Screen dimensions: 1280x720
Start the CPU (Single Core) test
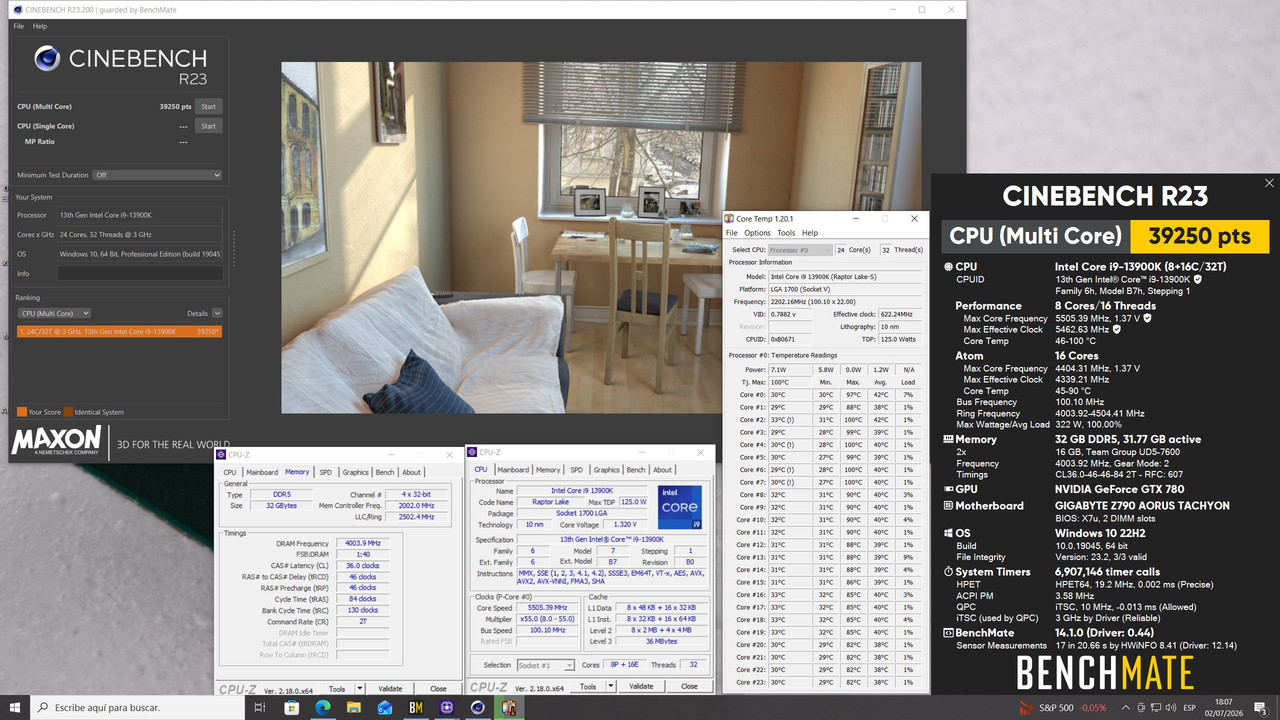(208, 126)
